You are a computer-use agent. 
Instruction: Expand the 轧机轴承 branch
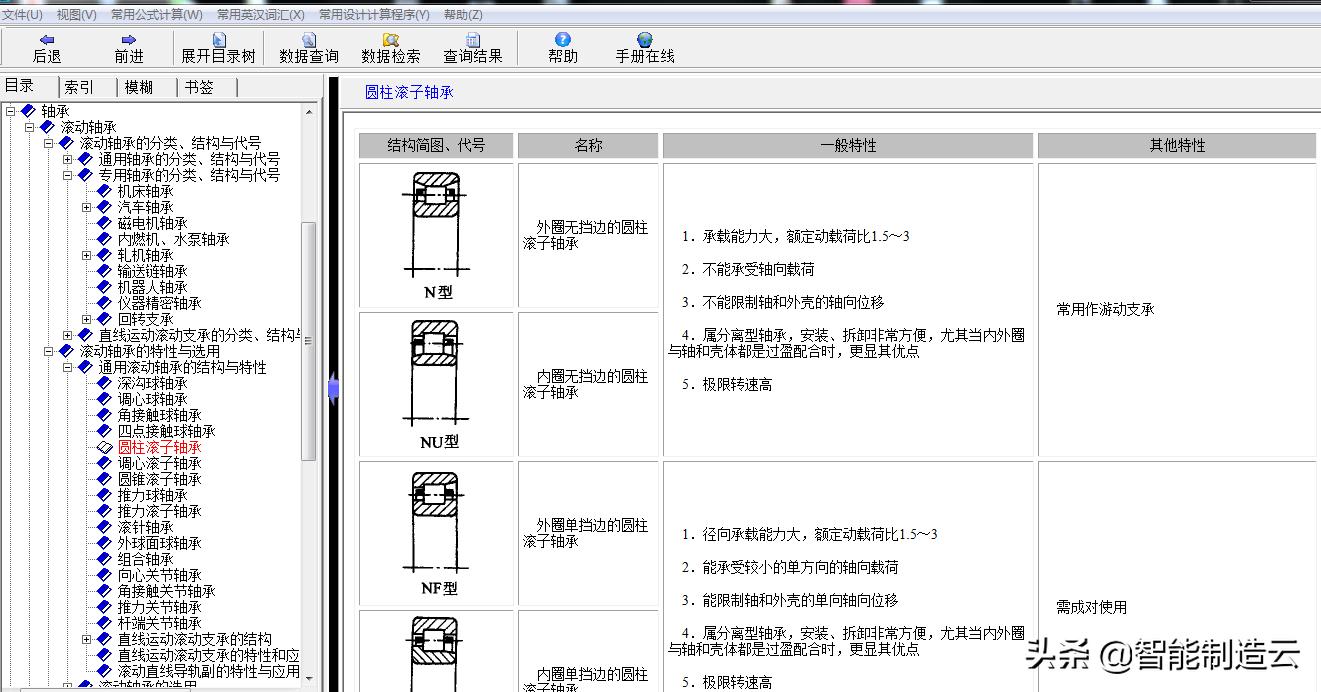88,254
